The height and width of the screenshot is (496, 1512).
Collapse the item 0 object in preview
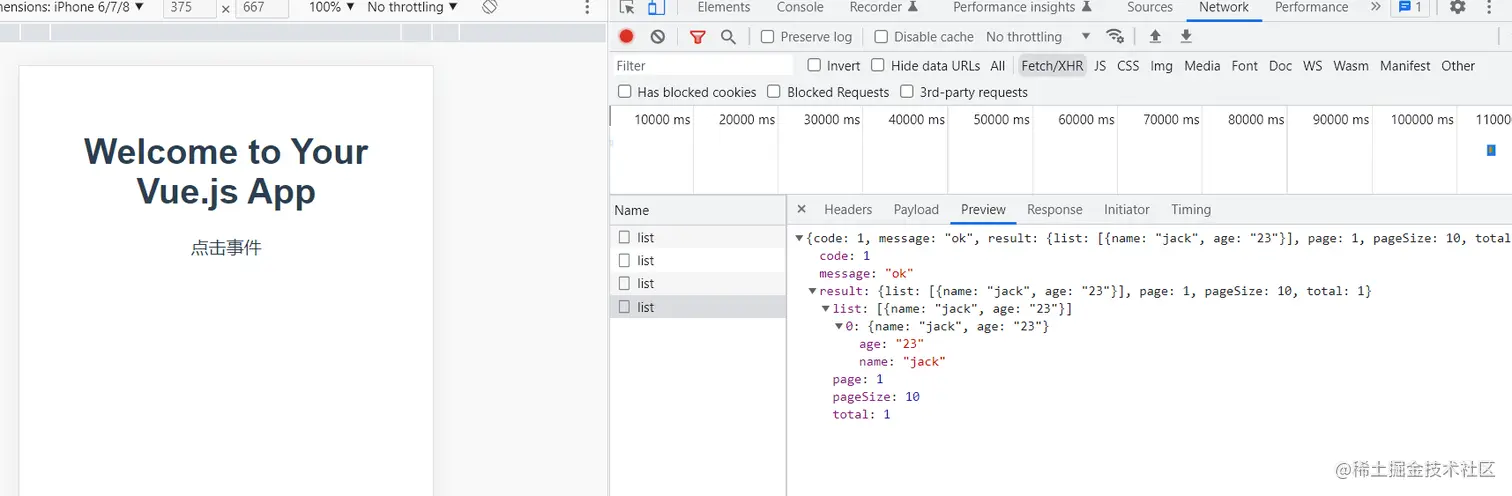click(x=839, y=327)
